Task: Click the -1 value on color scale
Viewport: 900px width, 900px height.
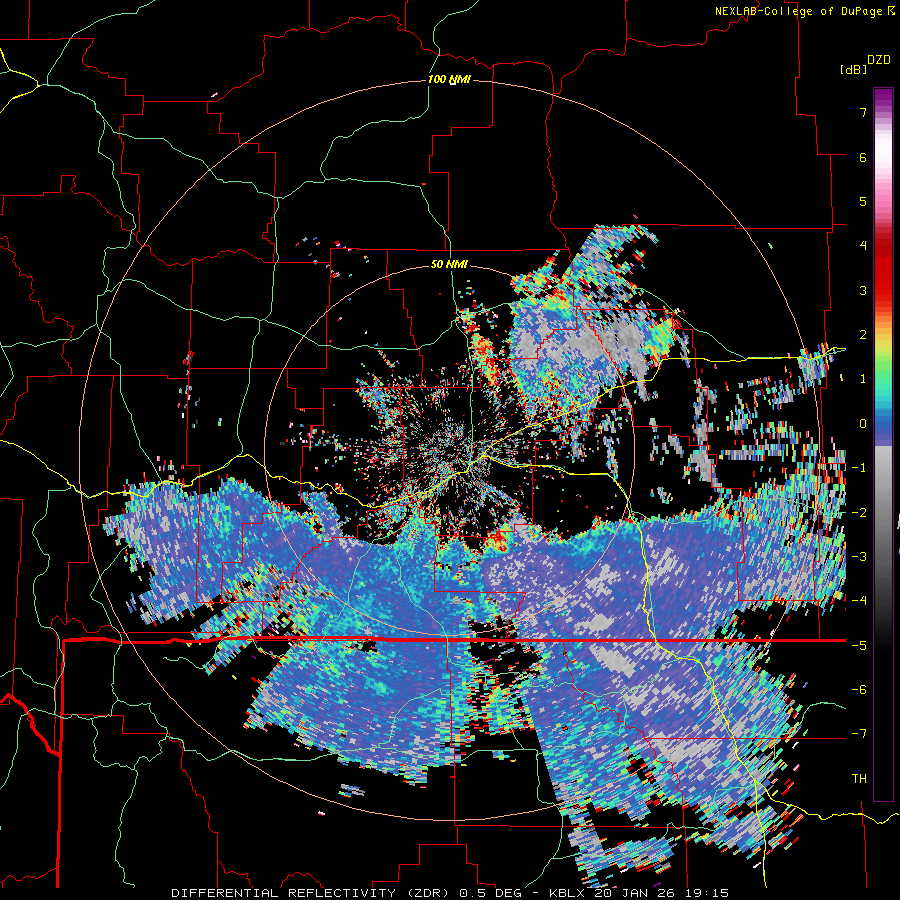Action: 859,468
